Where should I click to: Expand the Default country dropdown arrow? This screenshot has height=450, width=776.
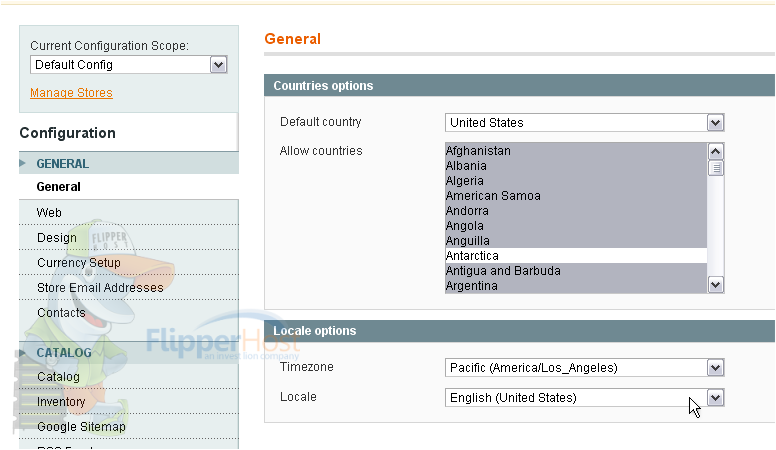pos(715,123)
